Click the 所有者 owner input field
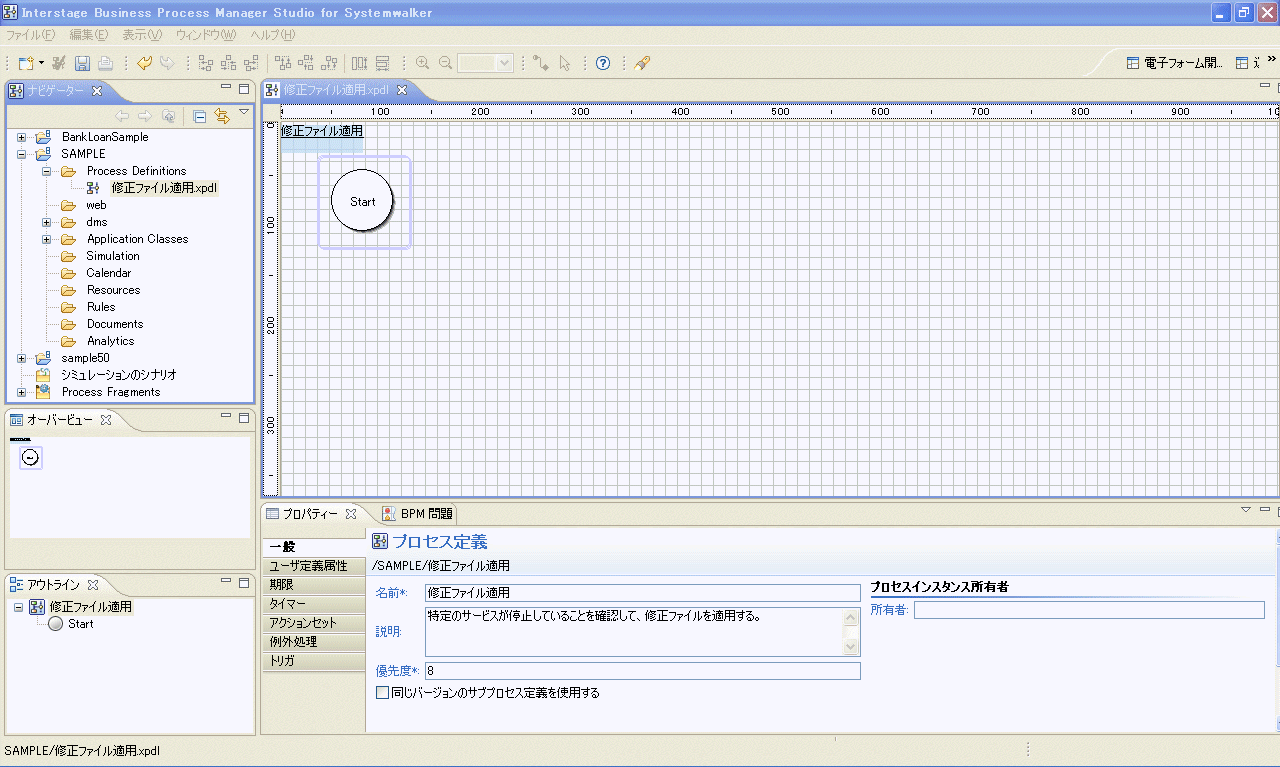 [x=1089, y=610]
